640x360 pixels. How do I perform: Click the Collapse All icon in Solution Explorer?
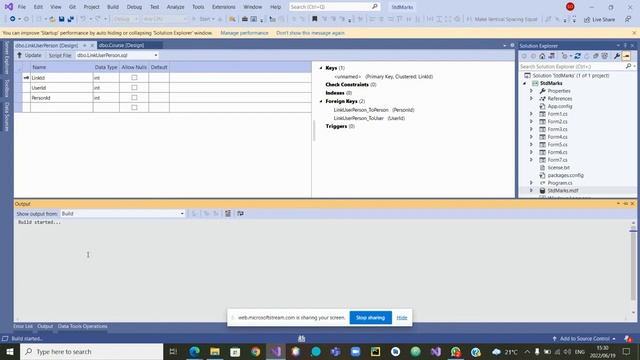click(x=596, y=56)
